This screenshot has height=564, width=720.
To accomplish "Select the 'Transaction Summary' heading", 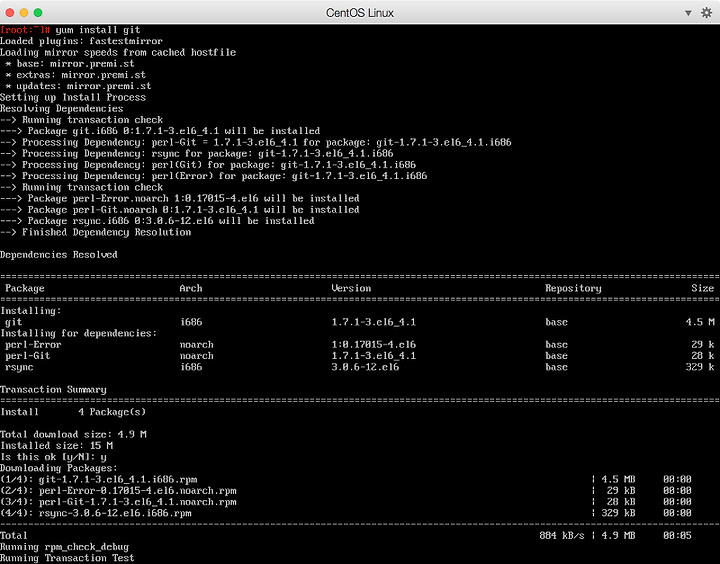I will 53,390.
